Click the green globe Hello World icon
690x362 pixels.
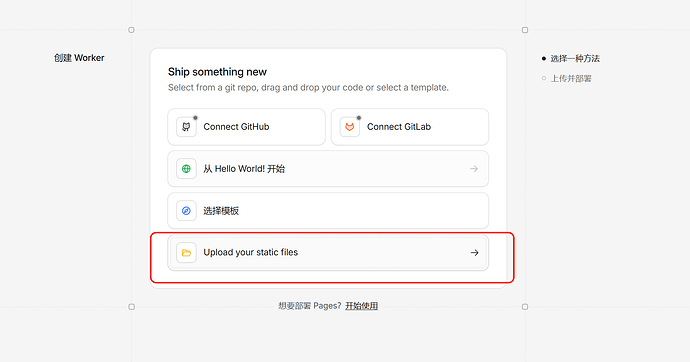pos(186,169)
